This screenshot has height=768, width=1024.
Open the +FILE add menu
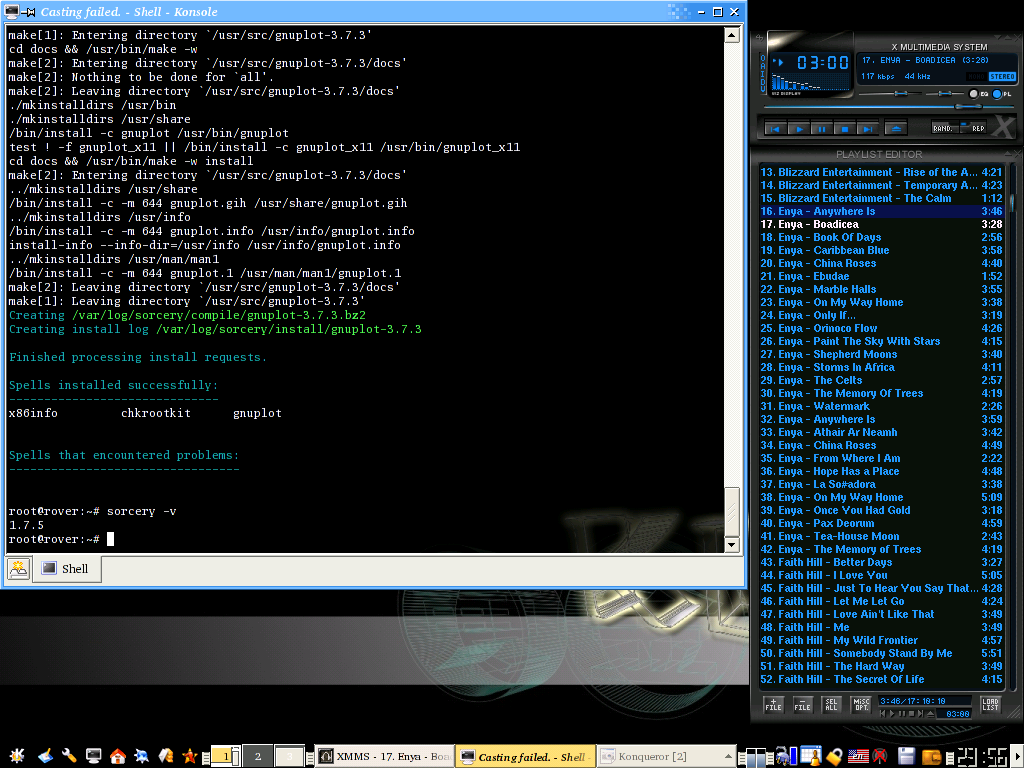773,704
